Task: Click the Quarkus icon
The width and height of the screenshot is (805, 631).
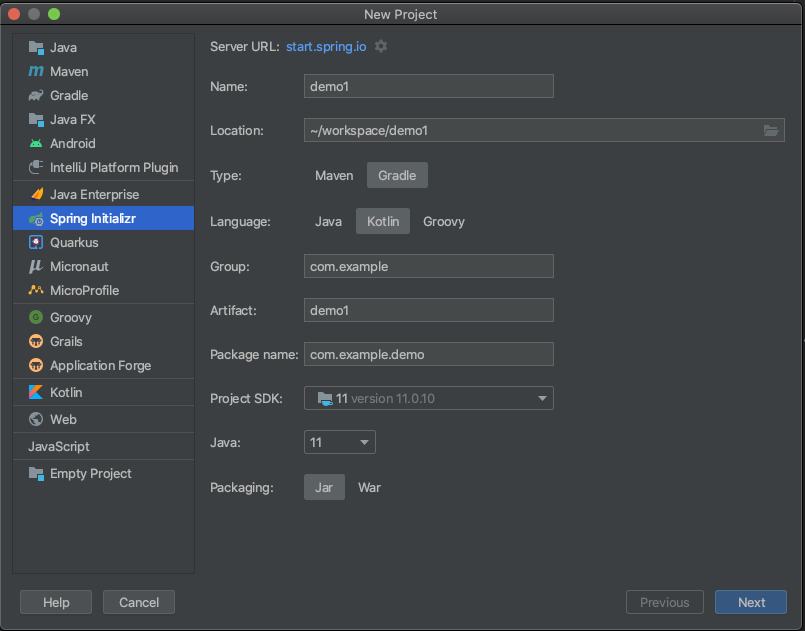Action: [x=36, y=242]
